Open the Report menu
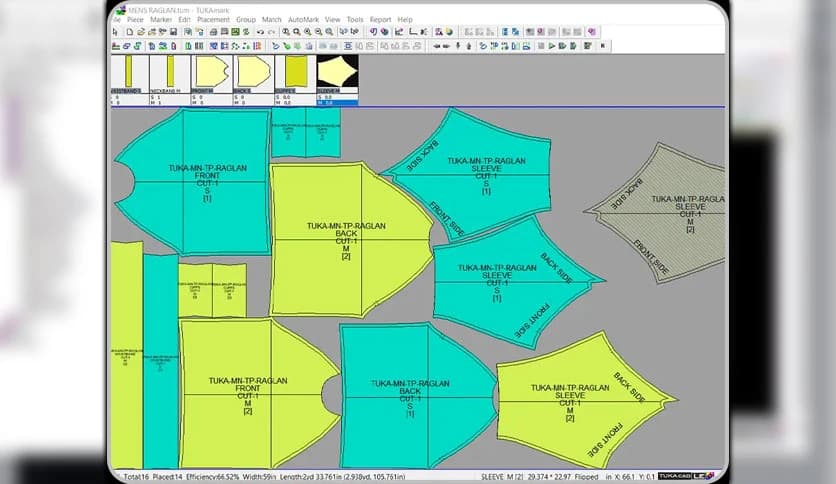The width and height of the screenshot is (836, 484). click(380, 19)
